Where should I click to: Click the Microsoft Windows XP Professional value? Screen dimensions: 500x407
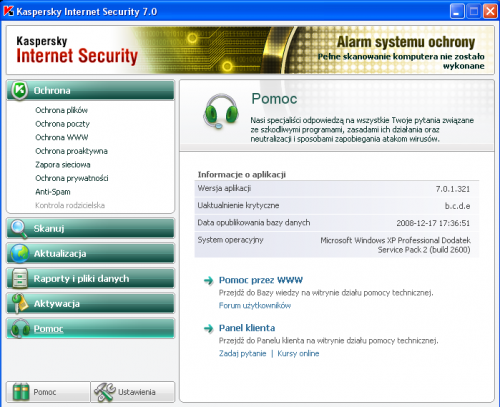395,245
